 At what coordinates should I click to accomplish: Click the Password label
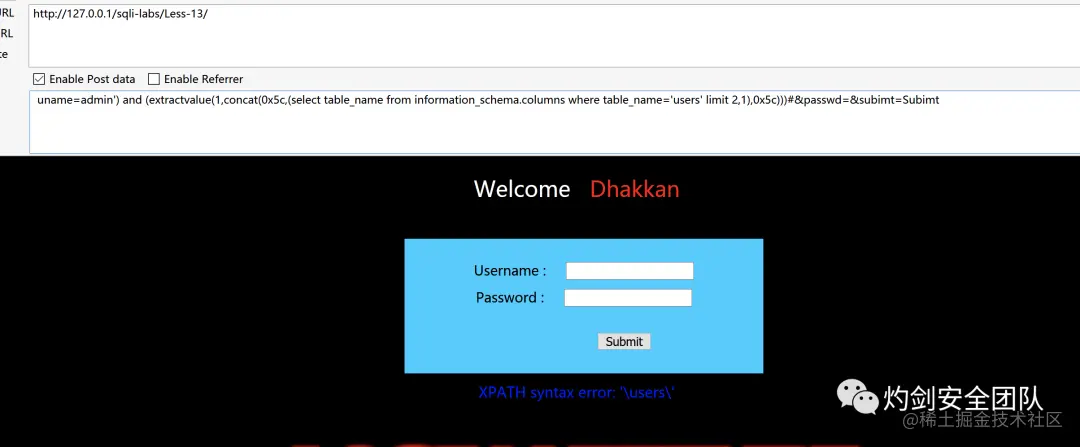click(510, 298)
